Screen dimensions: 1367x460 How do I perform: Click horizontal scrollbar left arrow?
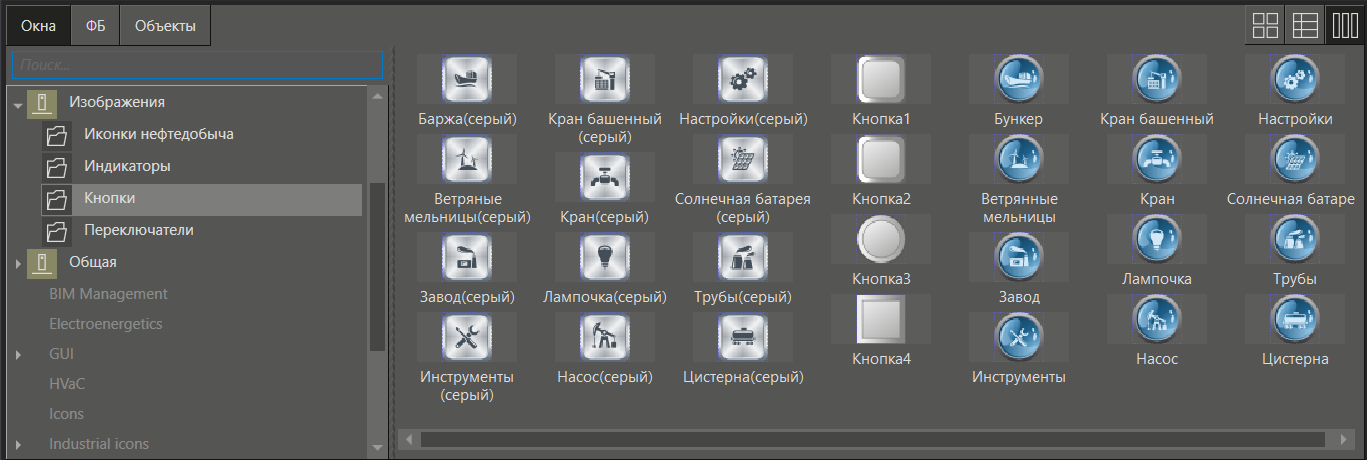pyautogui.click(x=407, y=439)
